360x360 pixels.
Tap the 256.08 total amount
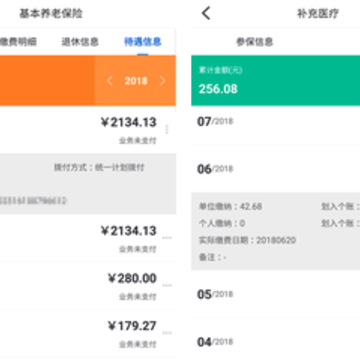click(x=218, y=89)
